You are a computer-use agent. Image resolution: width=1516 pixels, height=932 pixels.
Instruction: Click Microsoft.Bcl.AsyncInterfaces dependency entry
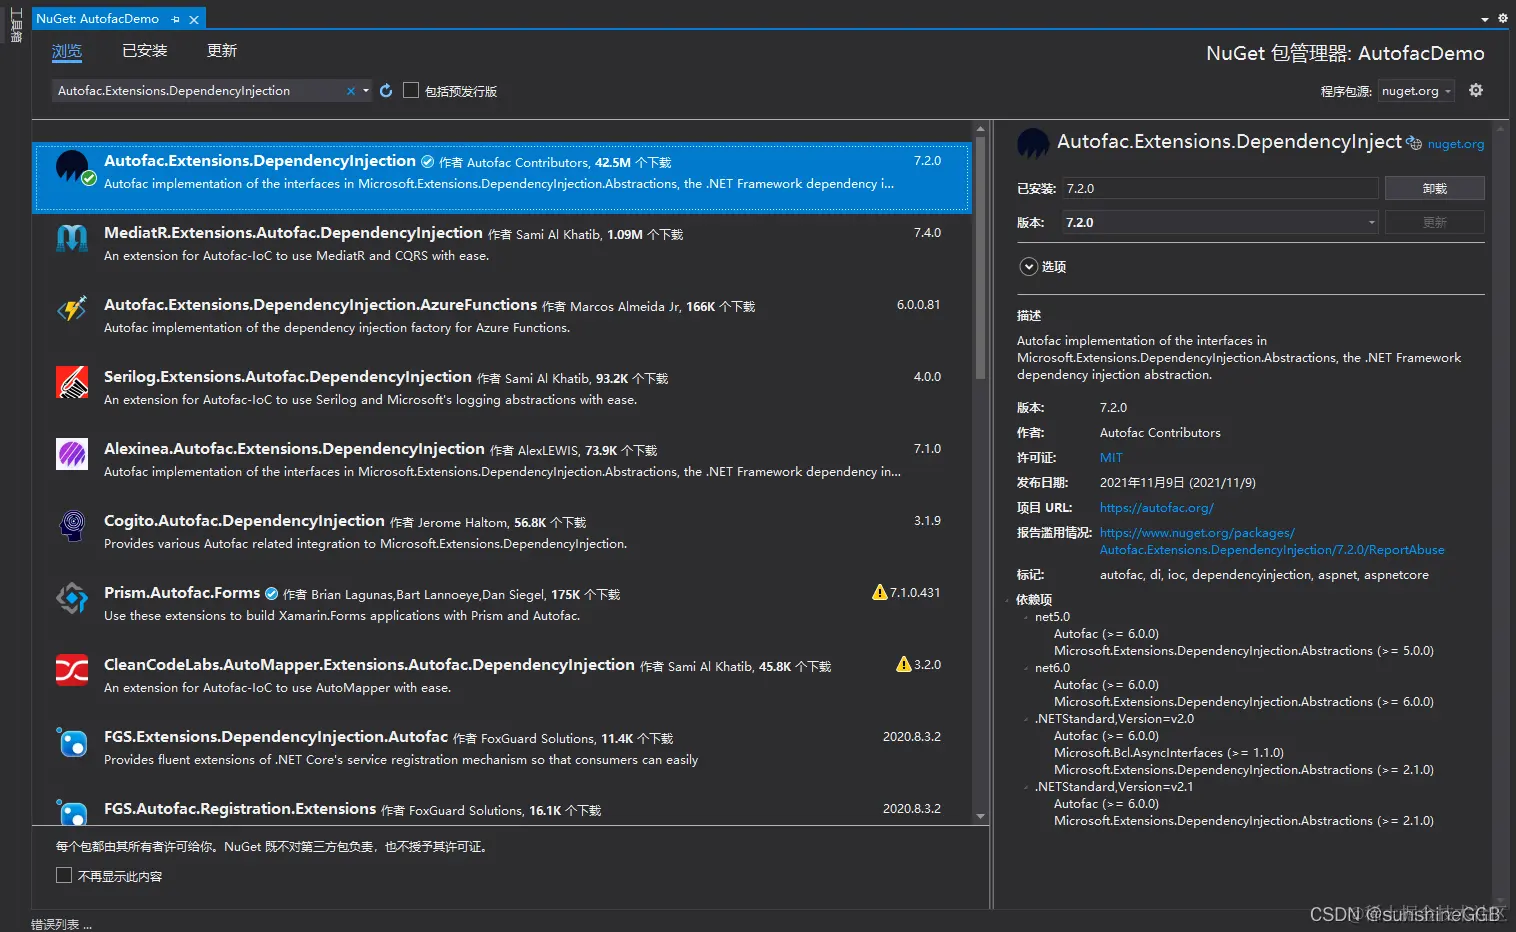coord(1169,753)
